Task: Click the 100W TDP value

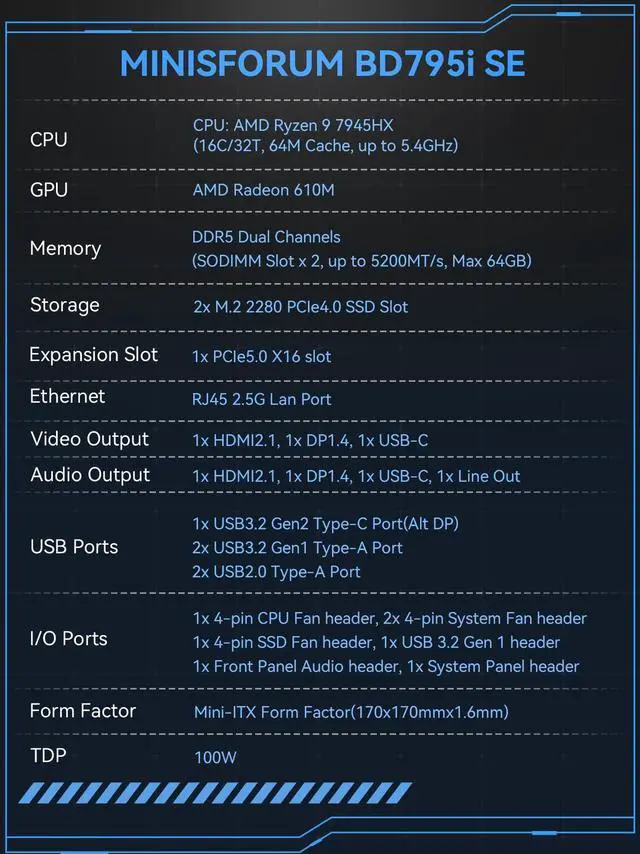Action: 215,757
